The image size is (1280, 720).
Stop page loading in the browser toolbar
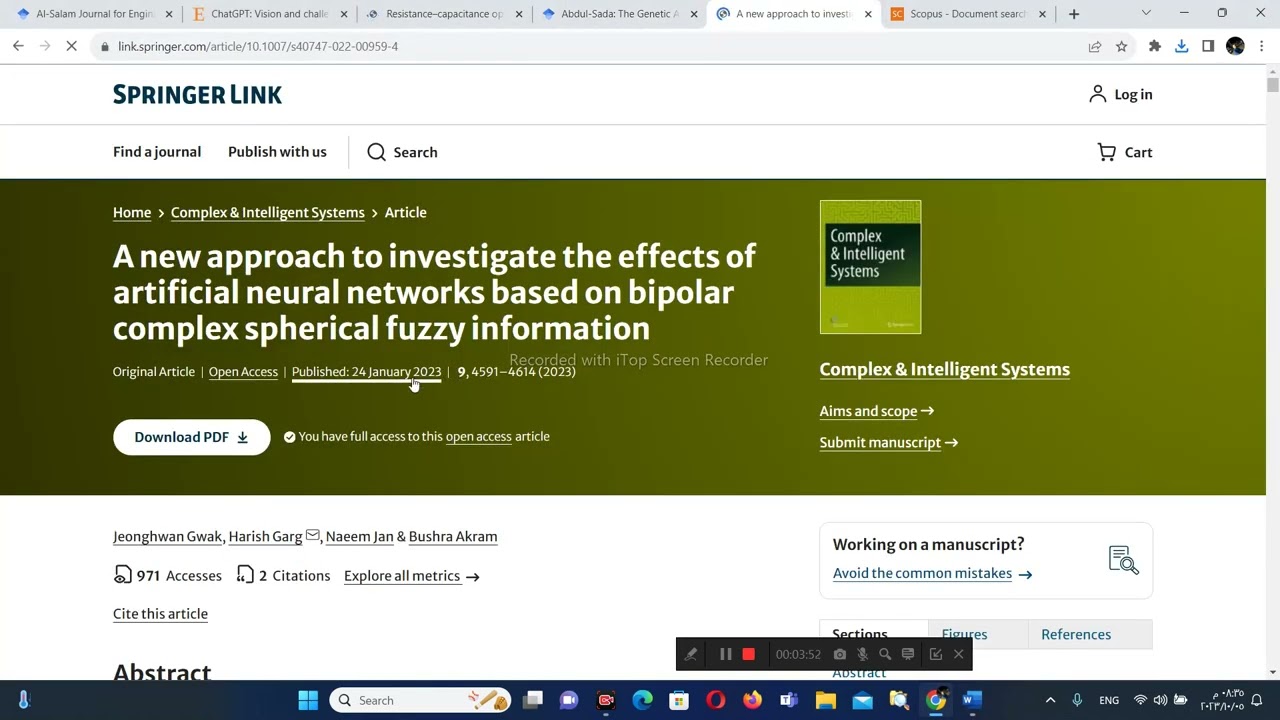click(x=72, y=46)
